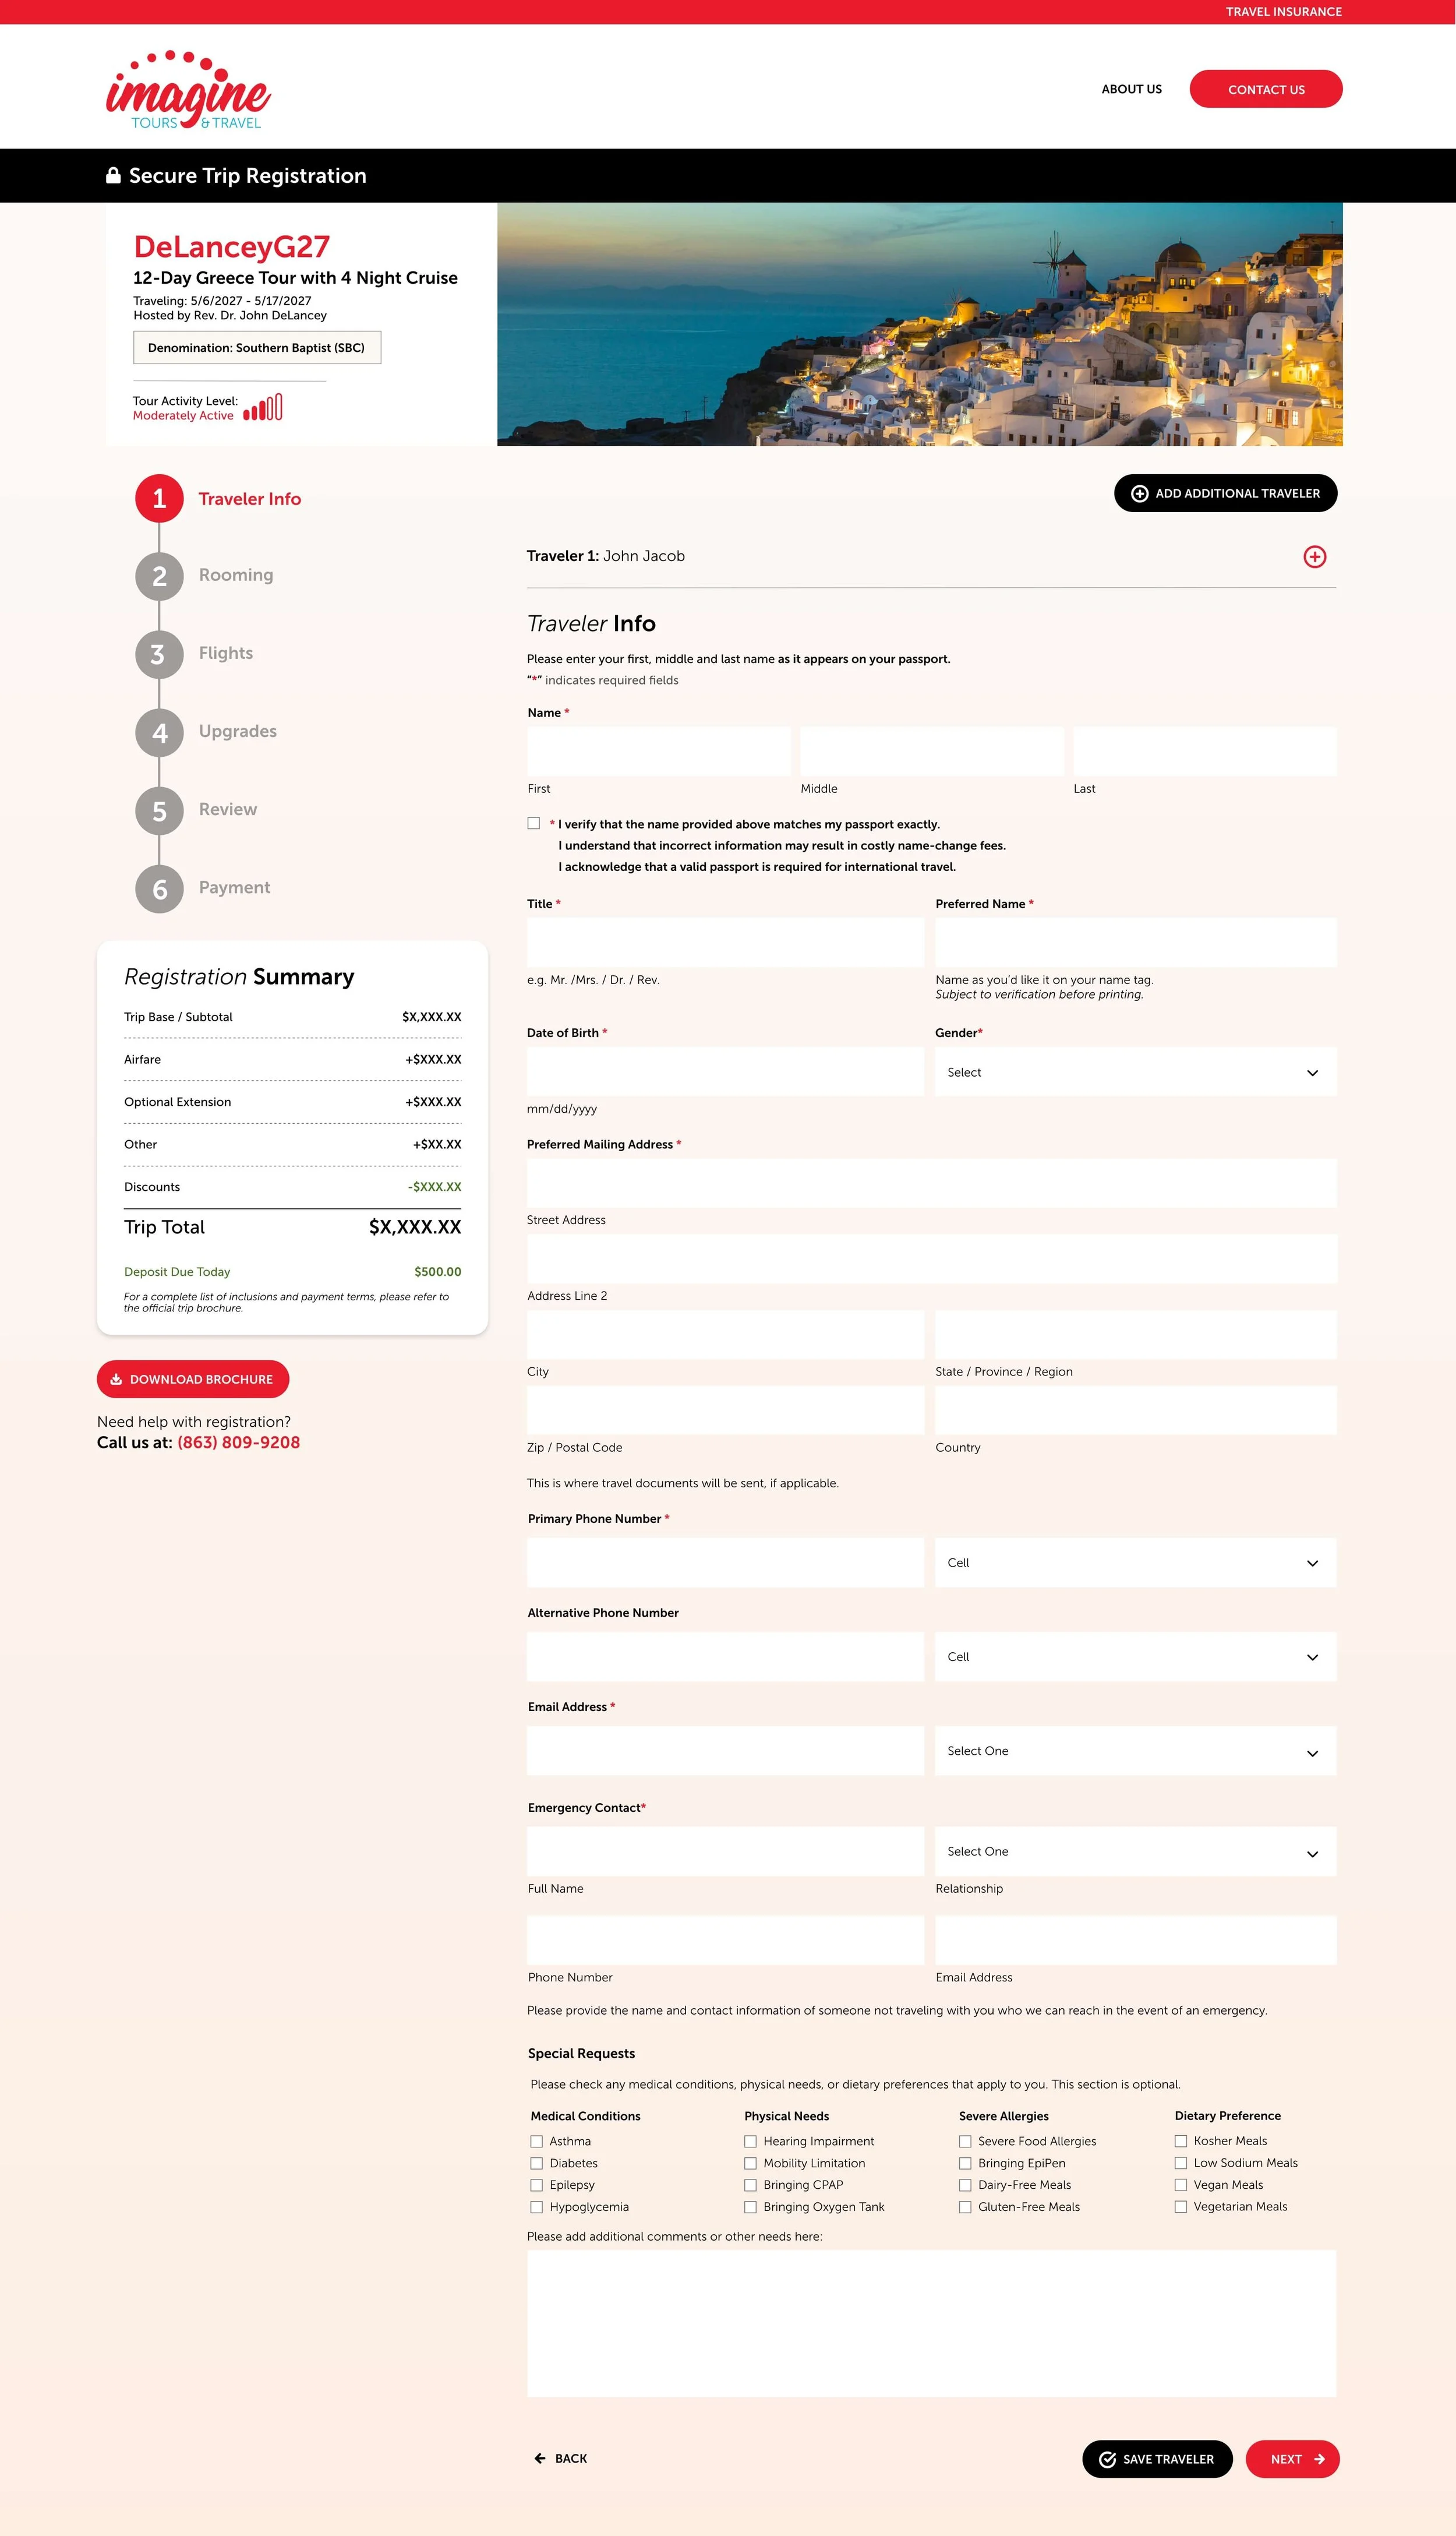This screenshot has height=2536, width=1456.
Task: Click the Zip / Postal Code field
Action: pos(725,1411)
